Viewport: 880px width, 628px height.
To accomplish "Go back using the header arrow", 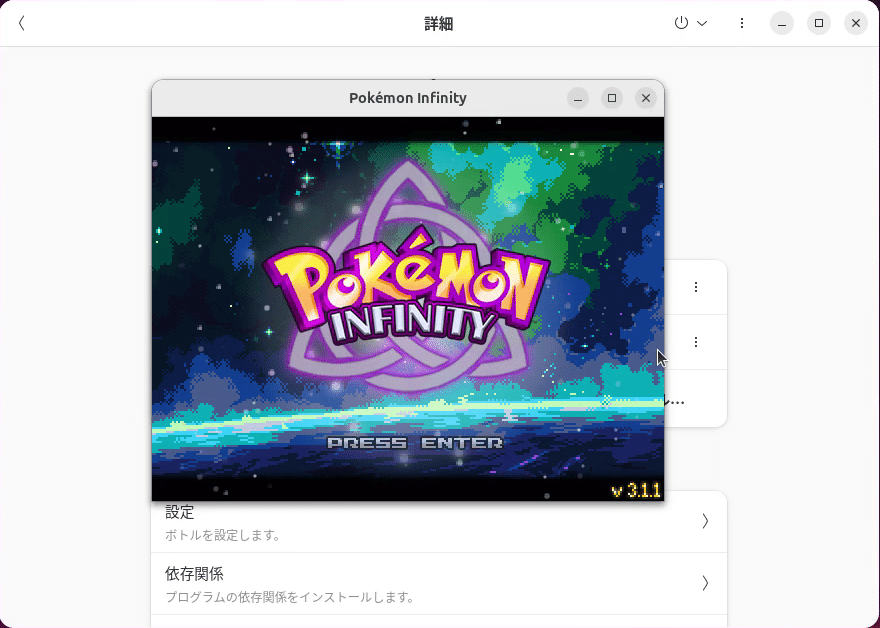I will click(x=21, y=23).
